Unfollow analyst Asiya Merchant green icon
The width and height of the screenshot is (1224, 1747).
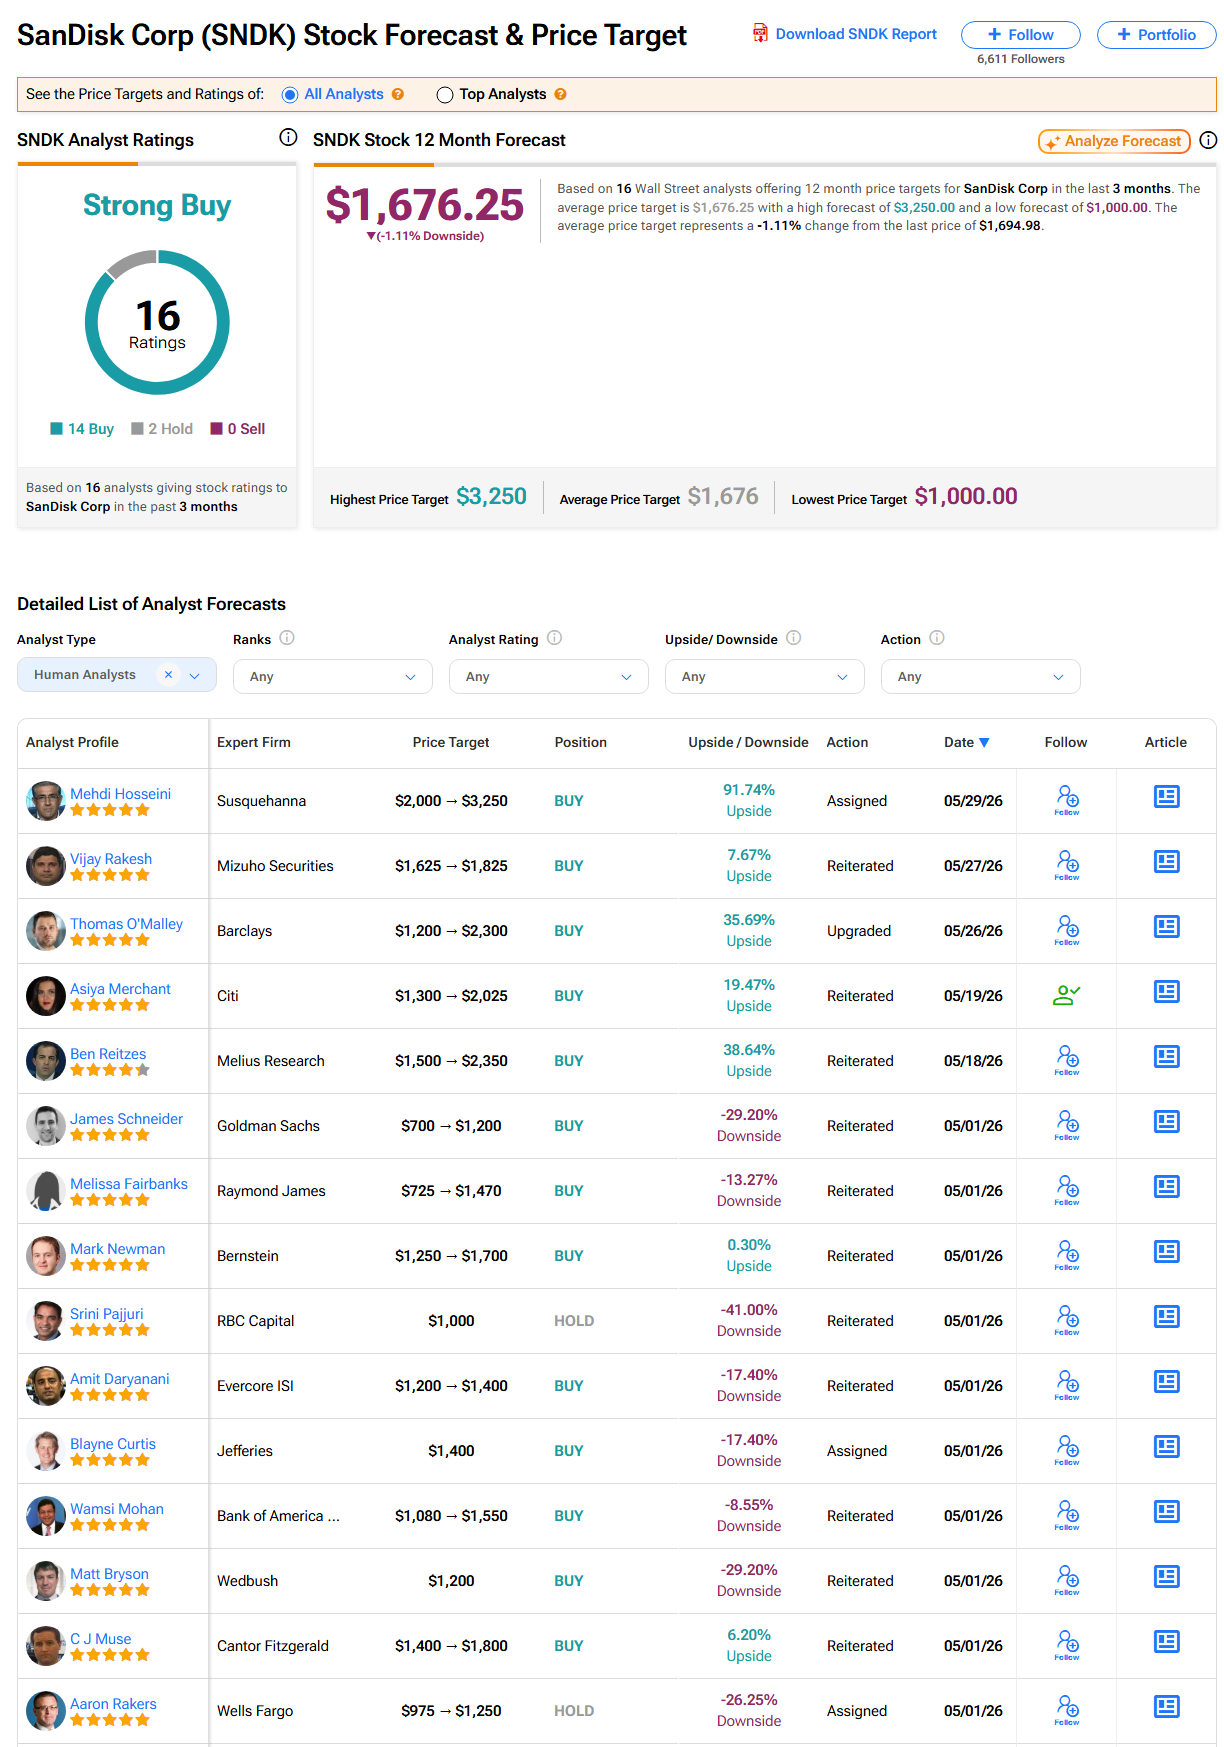click(x=1067, y=995)
